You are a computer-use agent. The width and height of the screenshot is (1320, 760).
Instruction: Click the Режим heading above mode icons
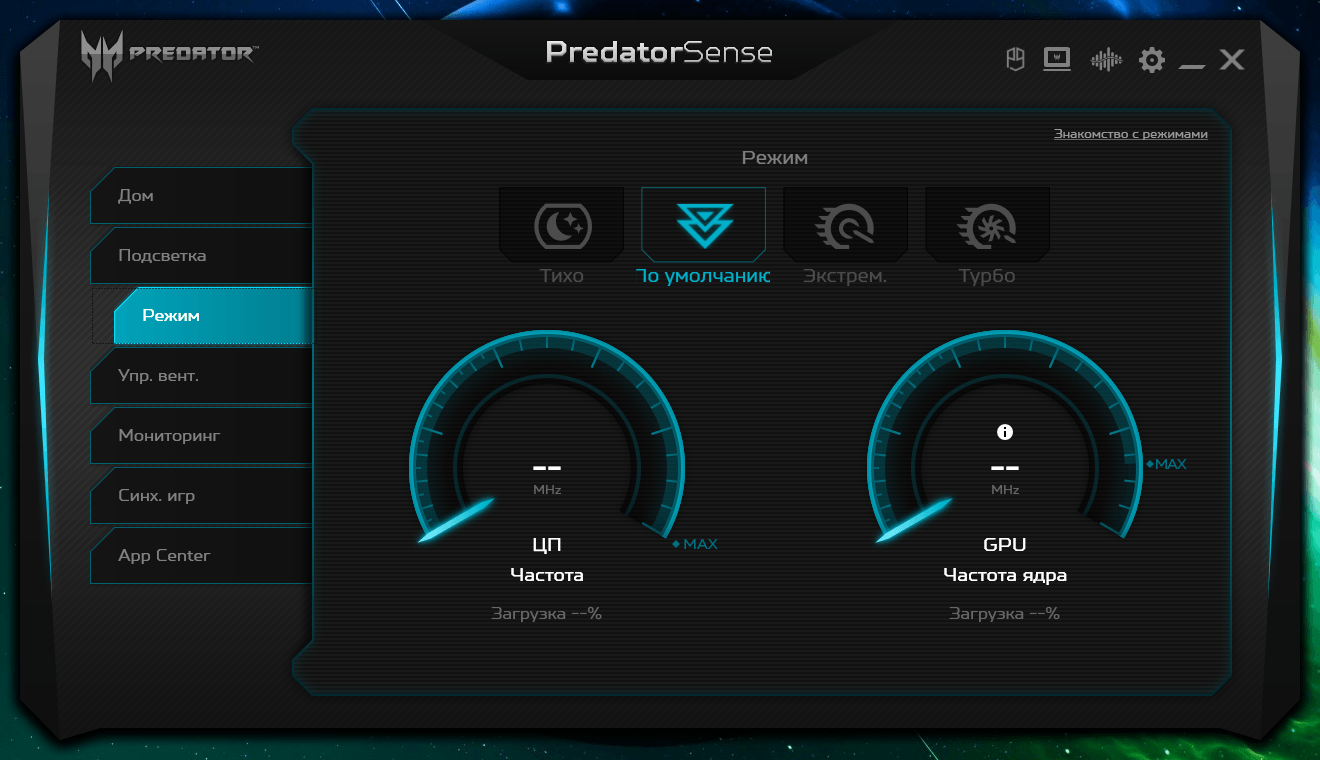coord(775,158)
